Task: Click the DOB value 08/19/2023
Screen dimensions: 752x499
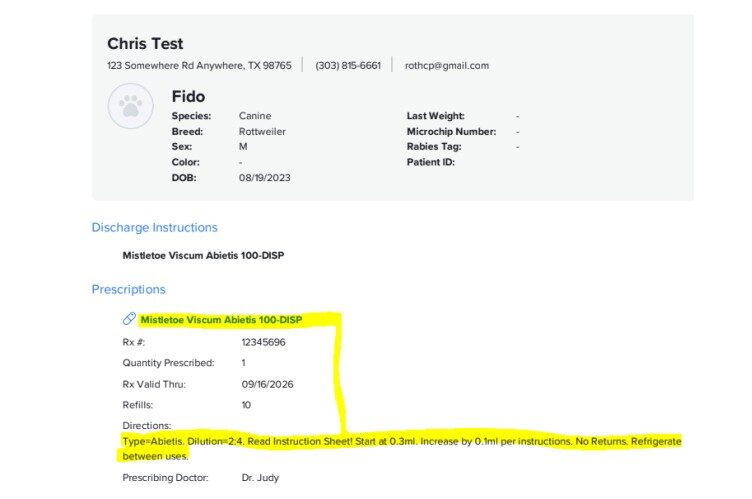Action: click(264, 177)
